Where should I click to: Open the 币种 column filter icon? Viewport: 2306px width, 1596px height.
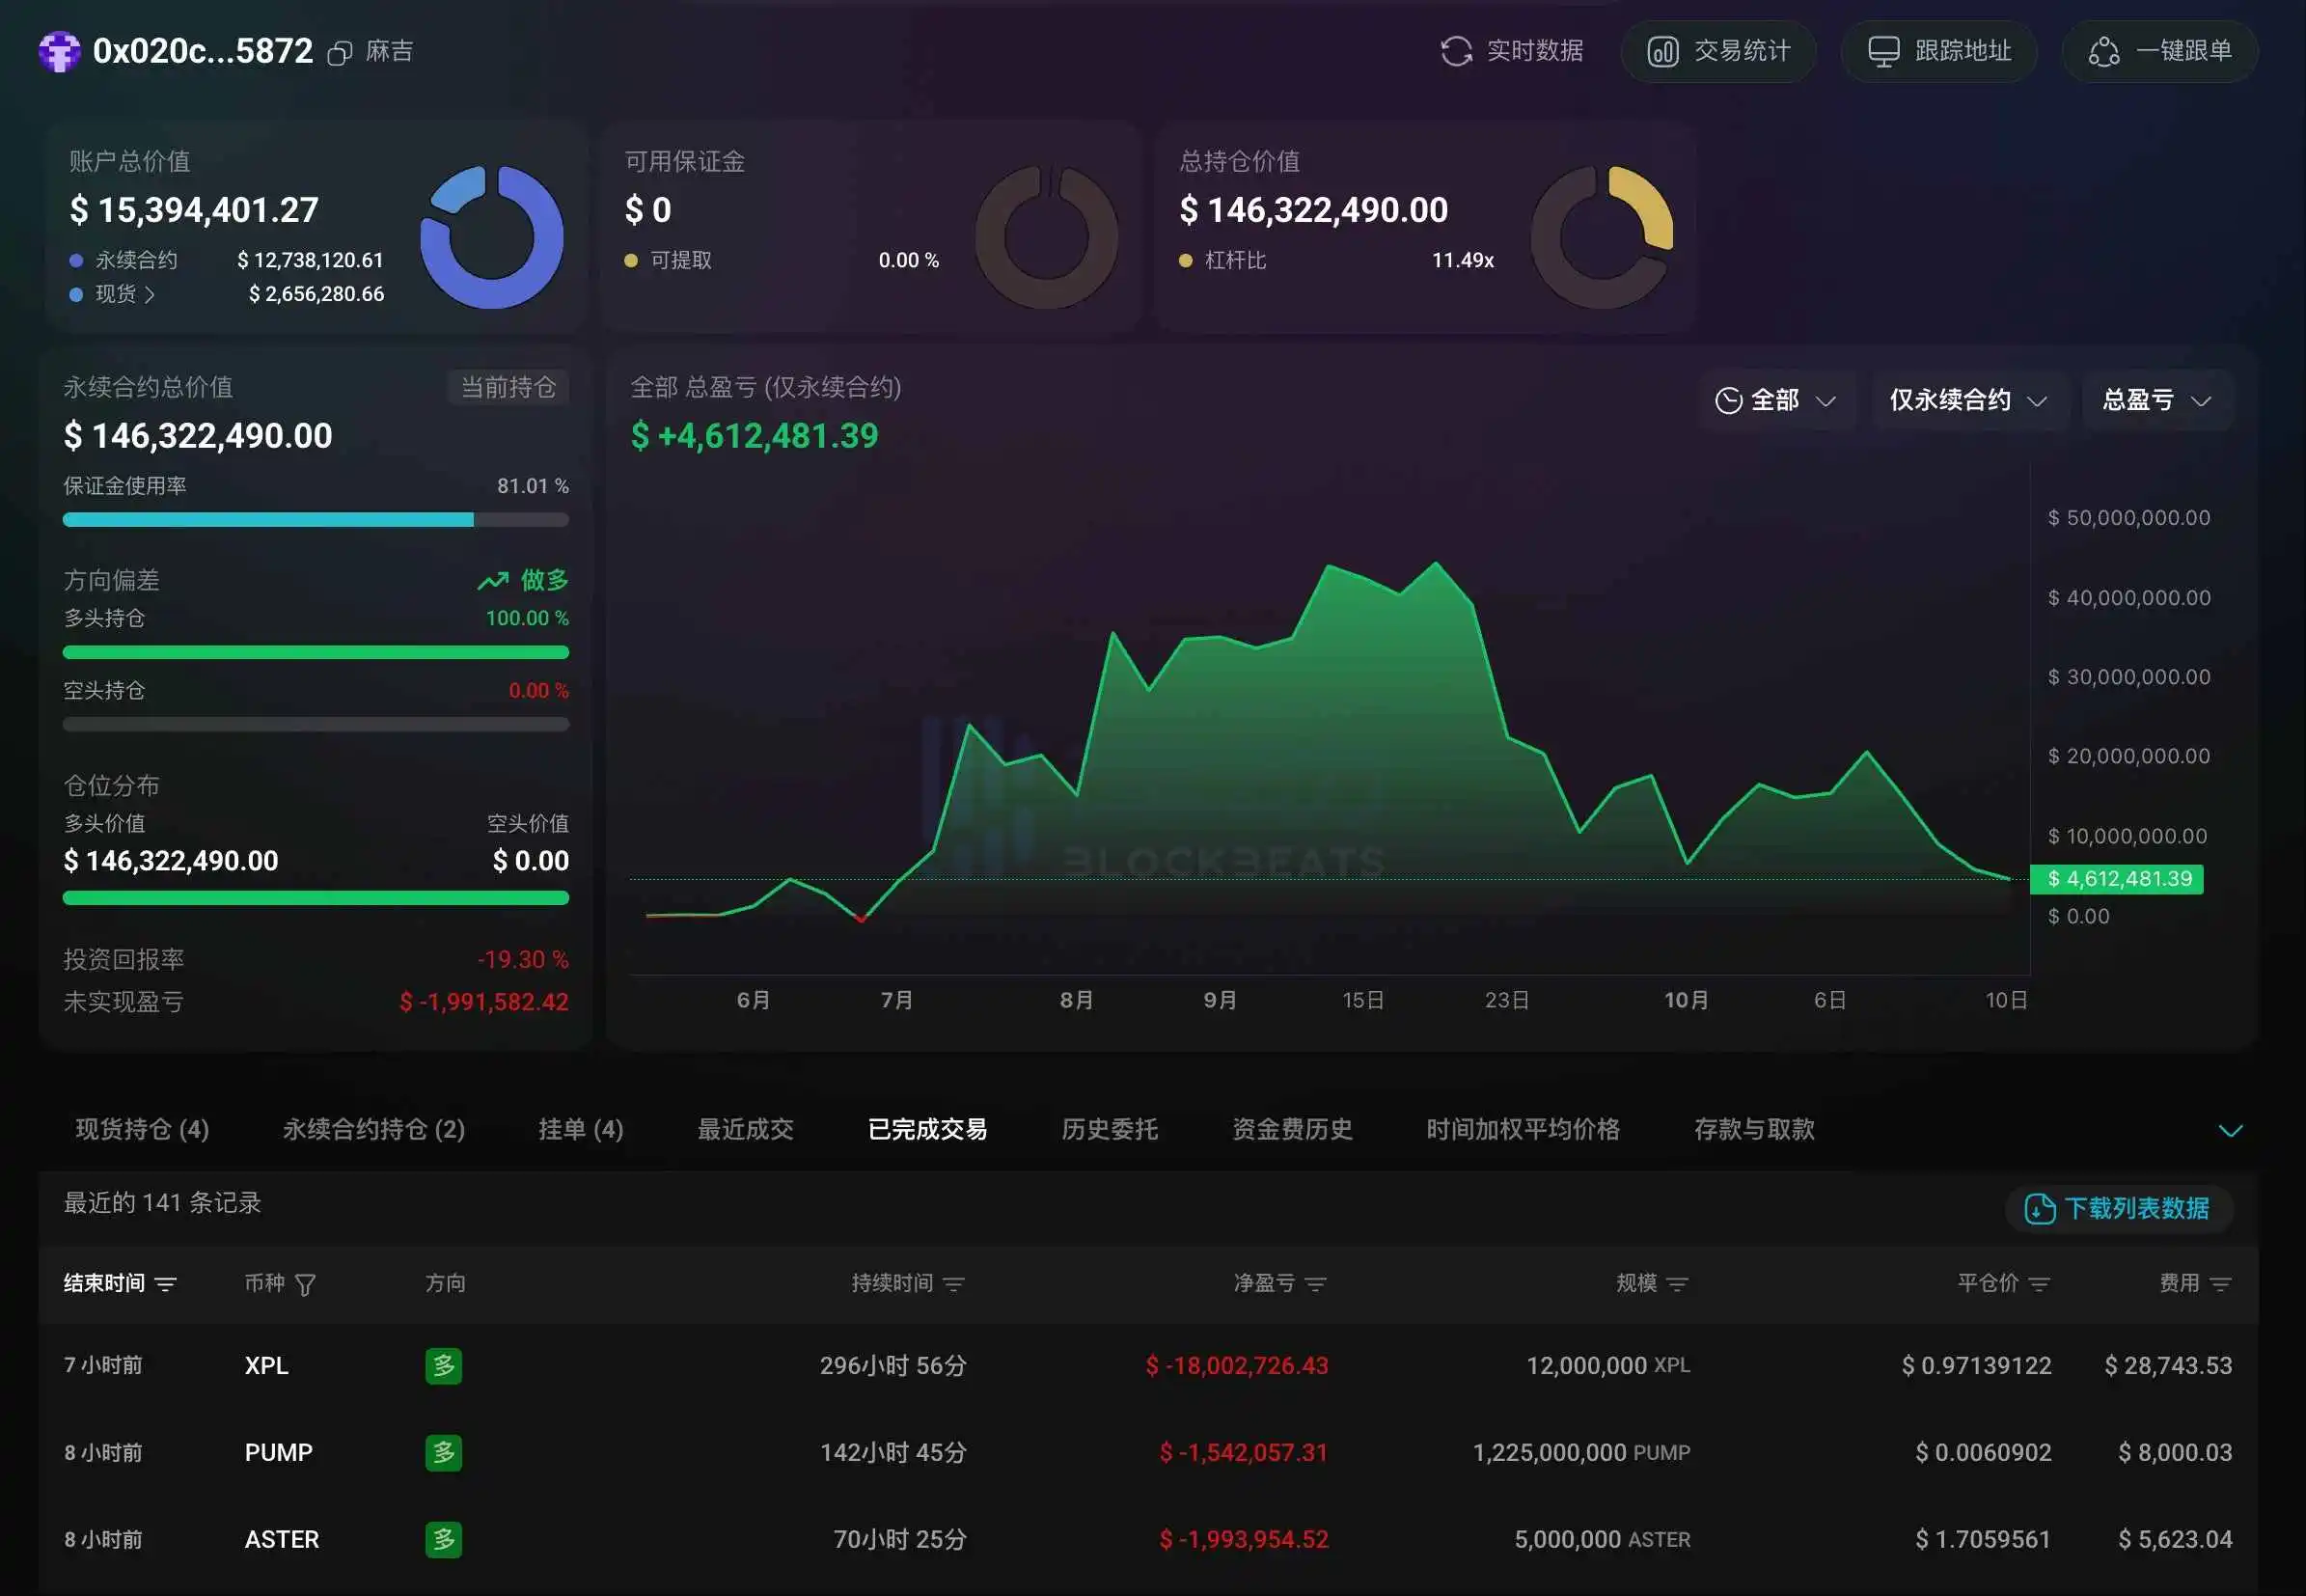[308, 1283]
